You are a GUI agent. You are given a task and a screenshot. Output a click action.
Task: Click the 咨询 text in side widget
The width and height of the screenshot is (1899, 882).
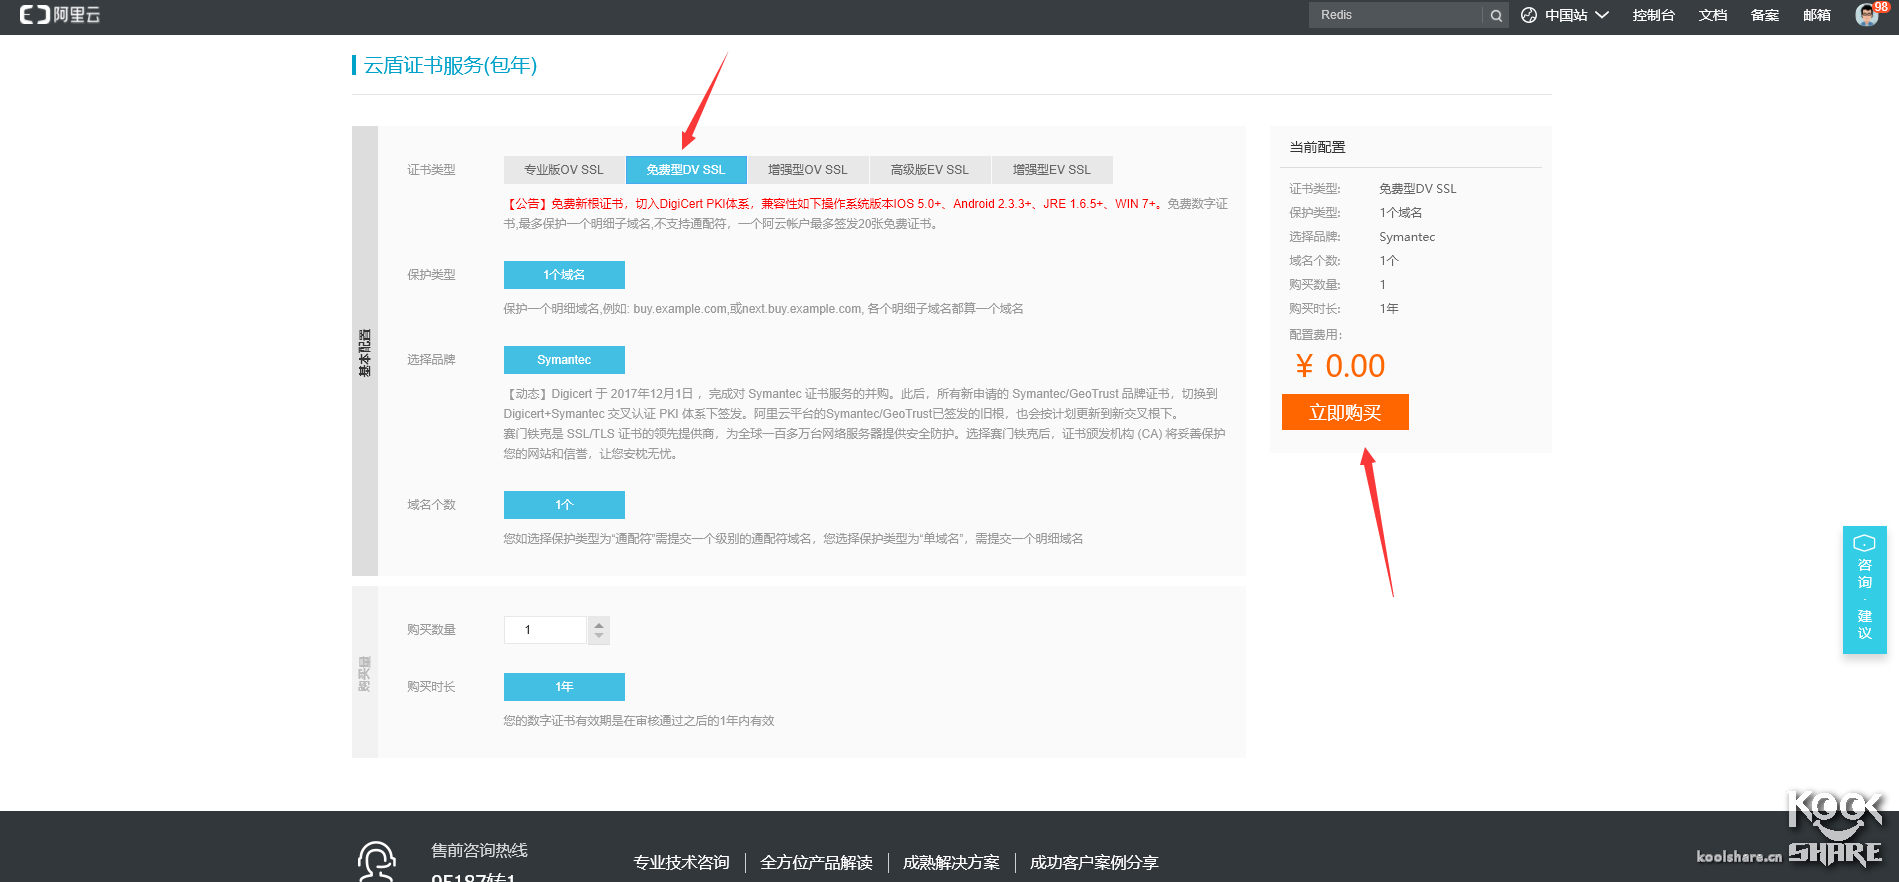tap(1865, 574)
